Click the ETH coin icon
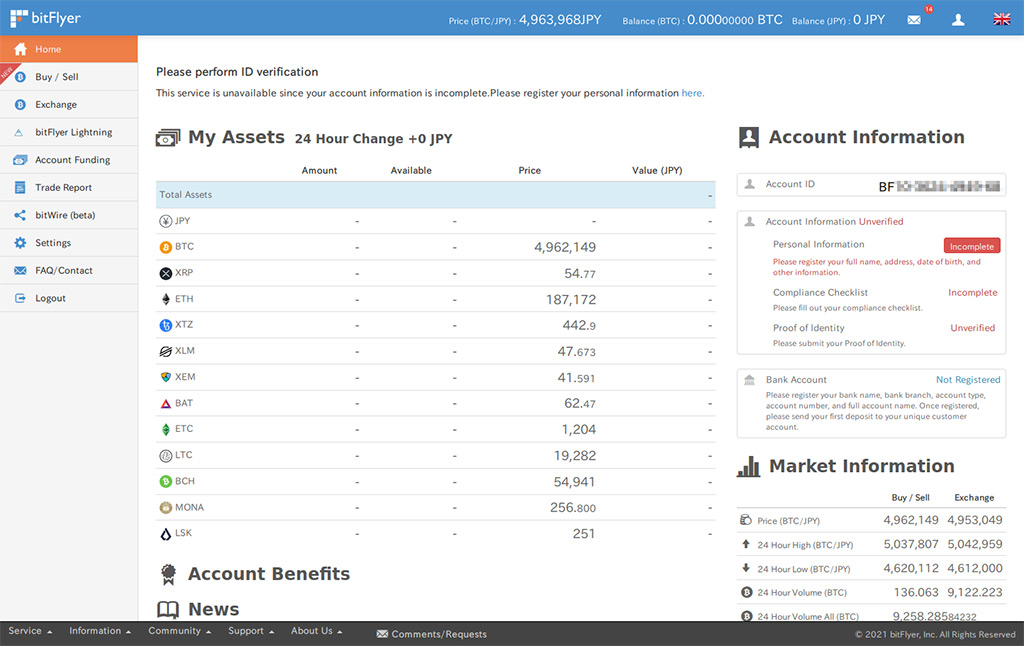 tap(166, 299)
